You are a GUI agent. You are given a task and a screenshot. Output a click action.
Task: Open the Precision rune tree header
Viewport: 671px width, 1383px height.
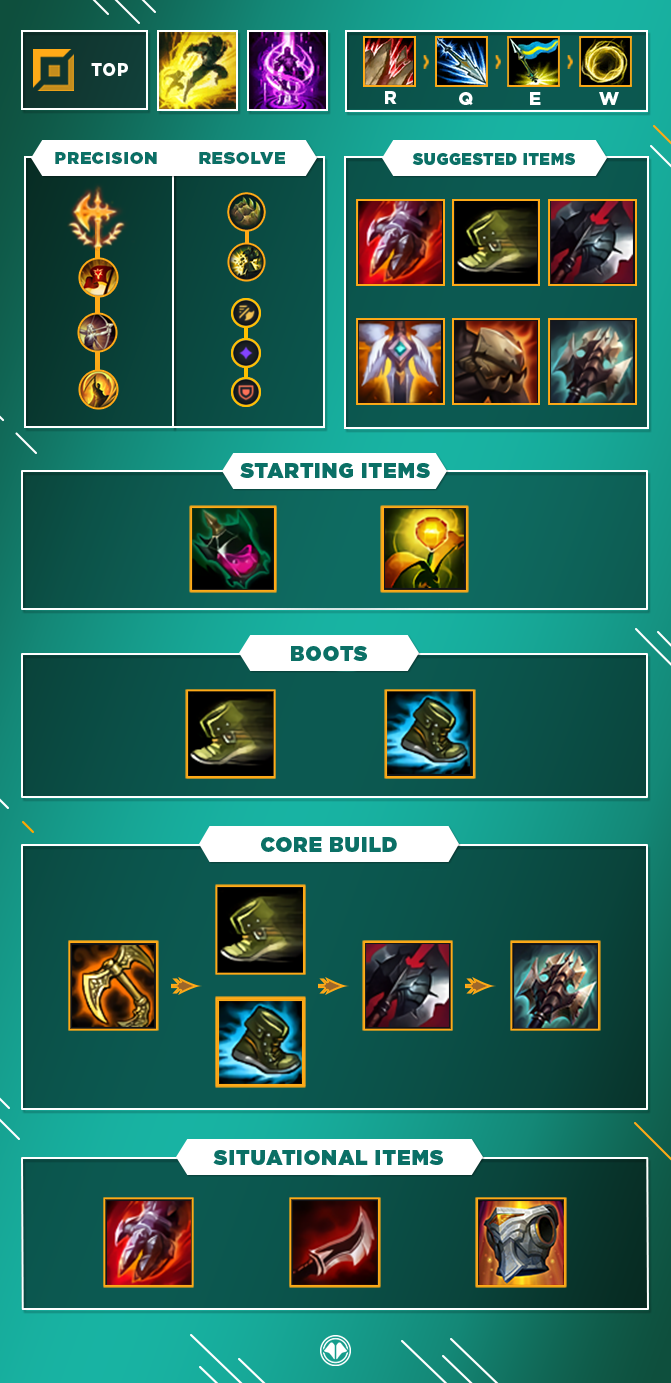coord(106,158)
